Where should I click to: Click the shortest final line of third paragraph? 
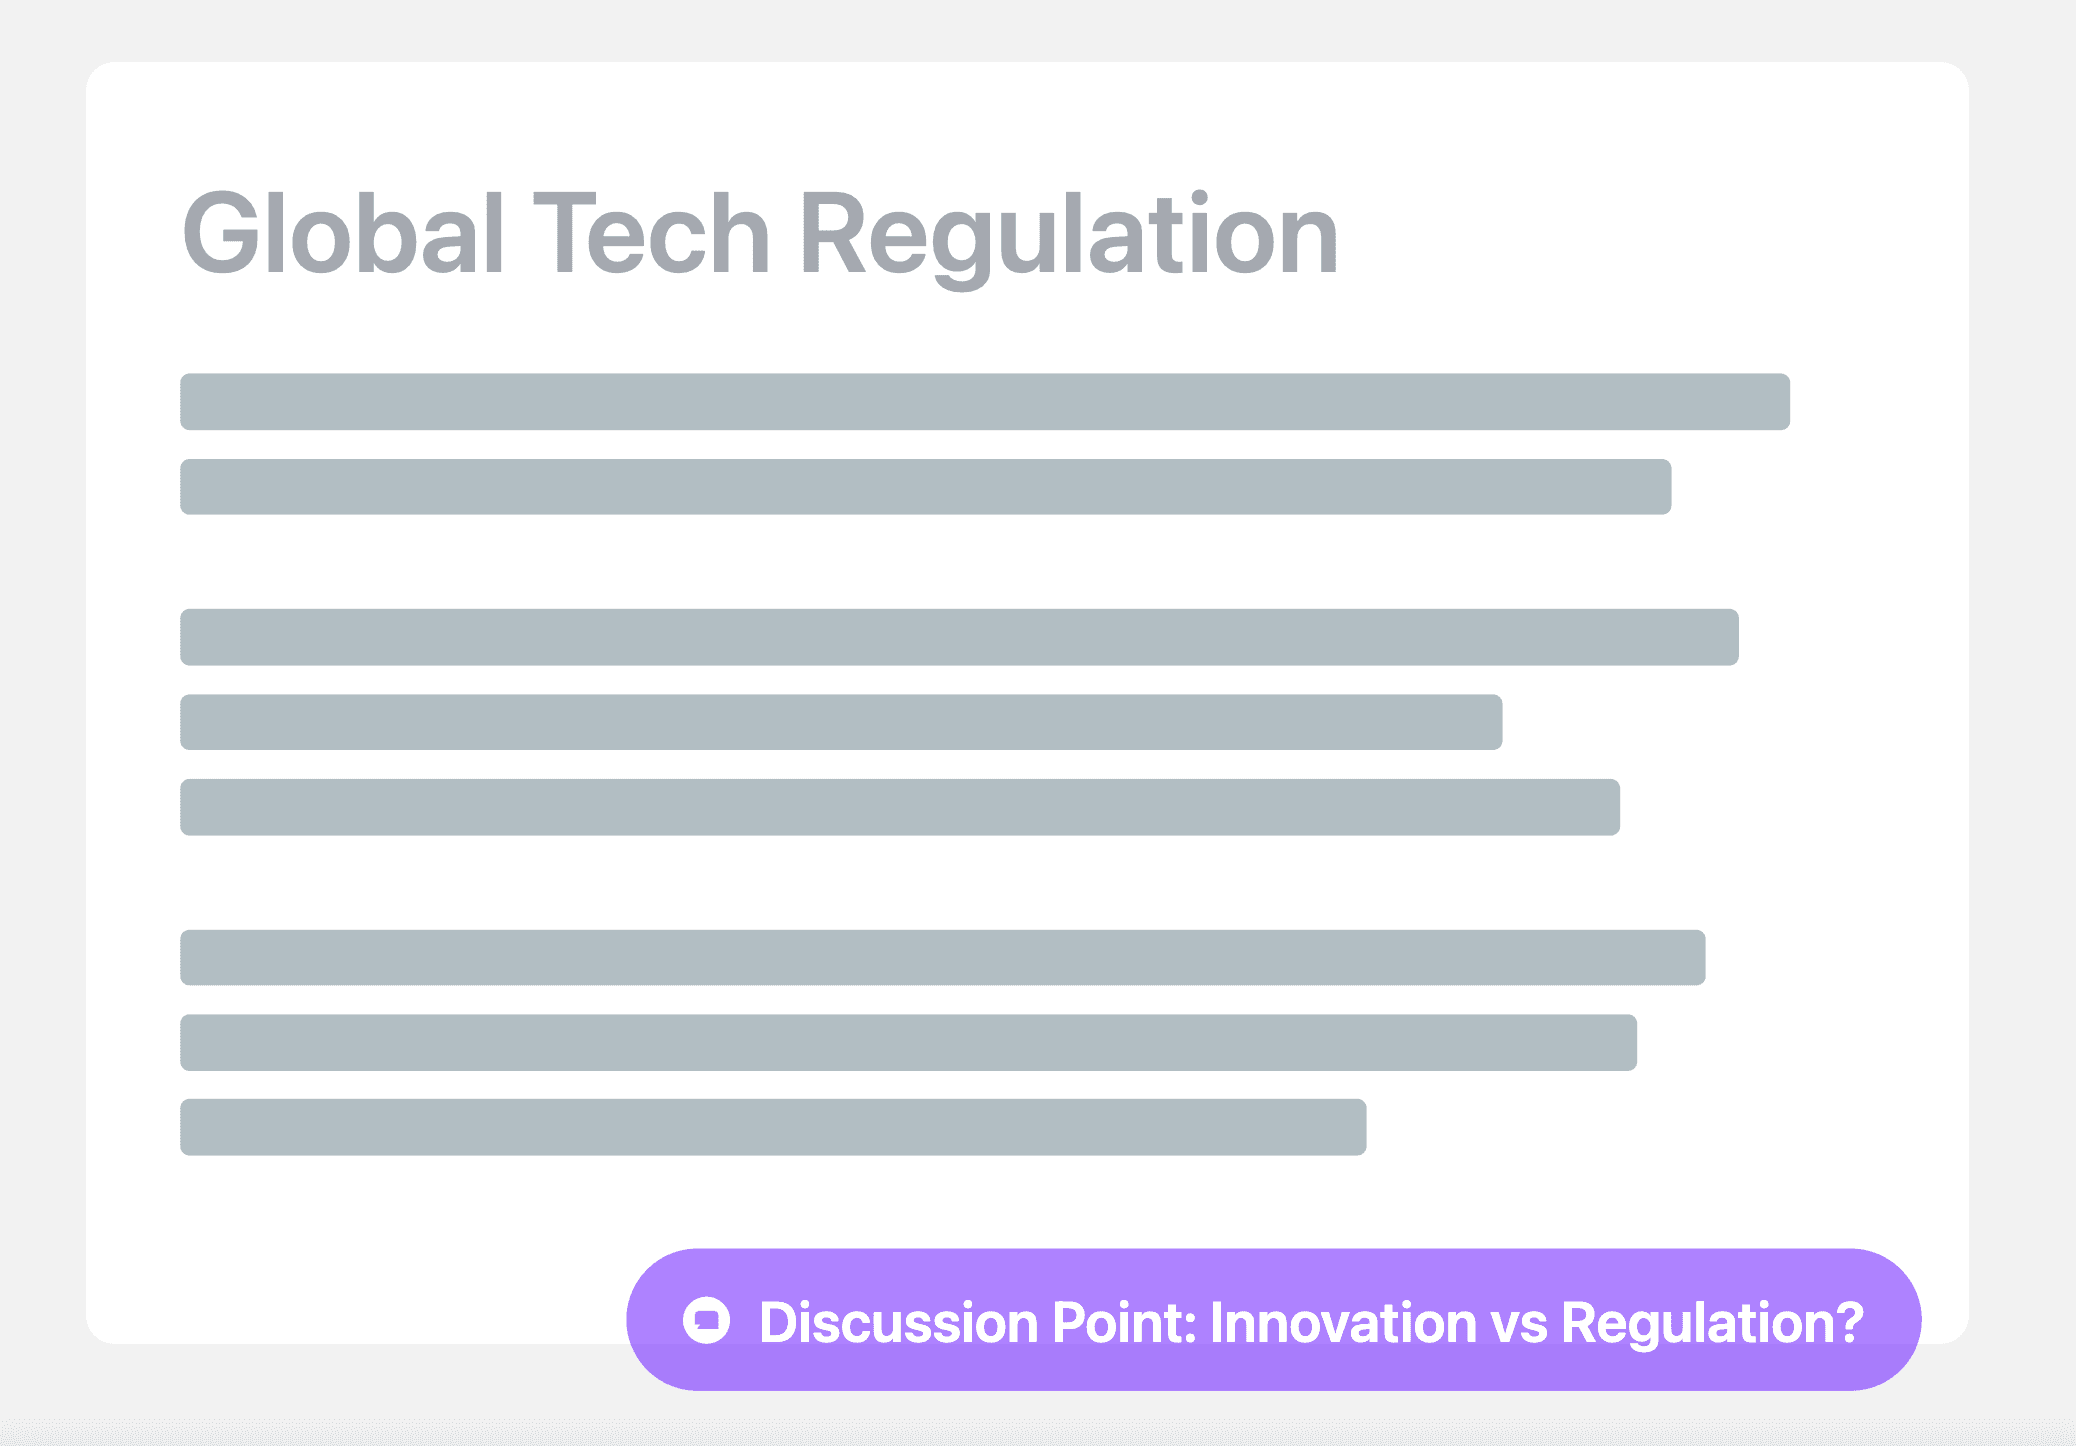pyautogui.click(x=773, y=1127)
